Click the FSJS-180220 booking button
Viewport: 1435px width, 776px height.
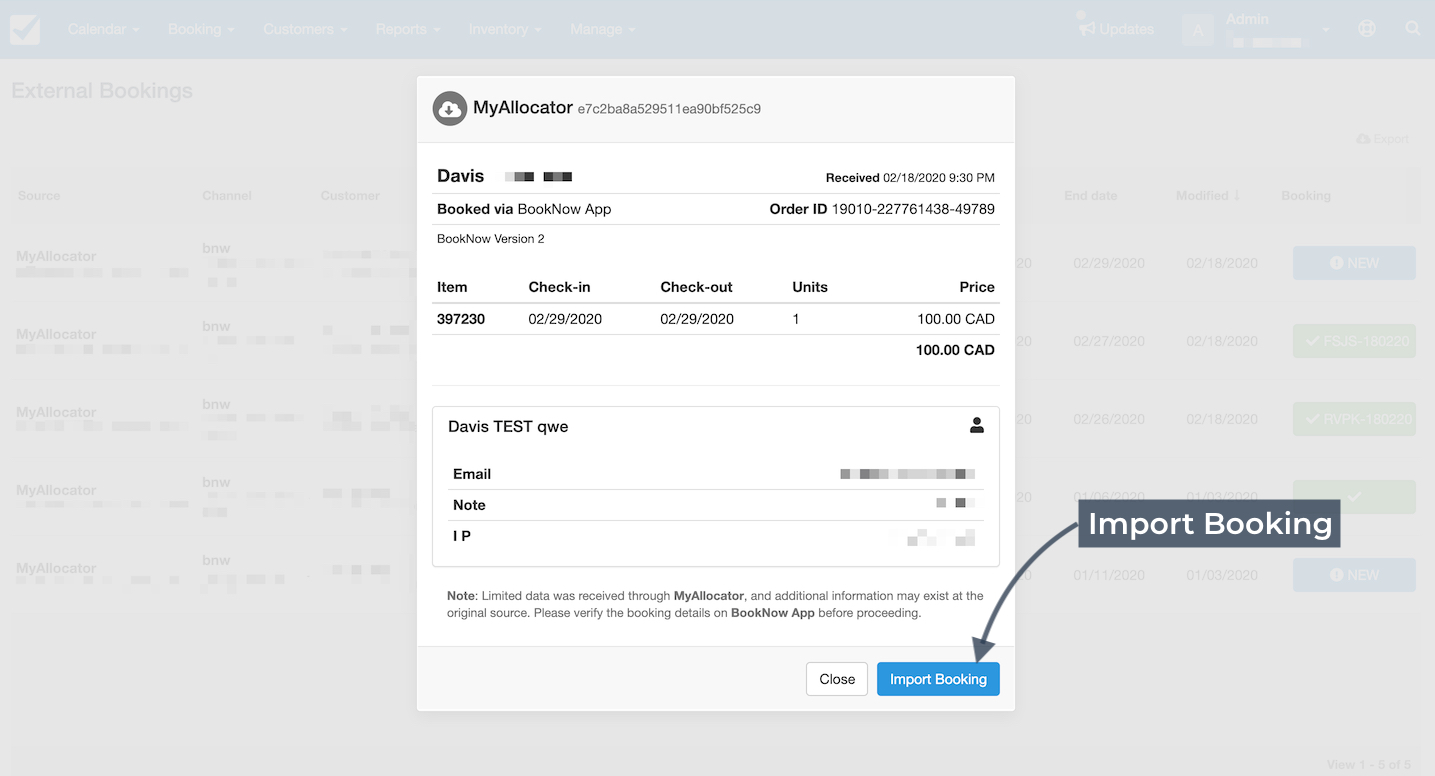(1354, 341)
